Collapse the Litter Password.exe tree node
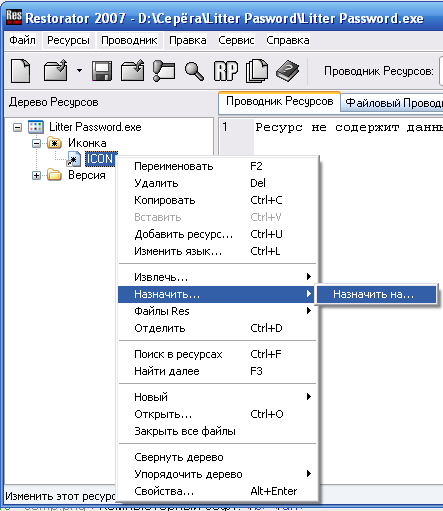The width and height of the screenshot is (443, 511). (17, 127)
